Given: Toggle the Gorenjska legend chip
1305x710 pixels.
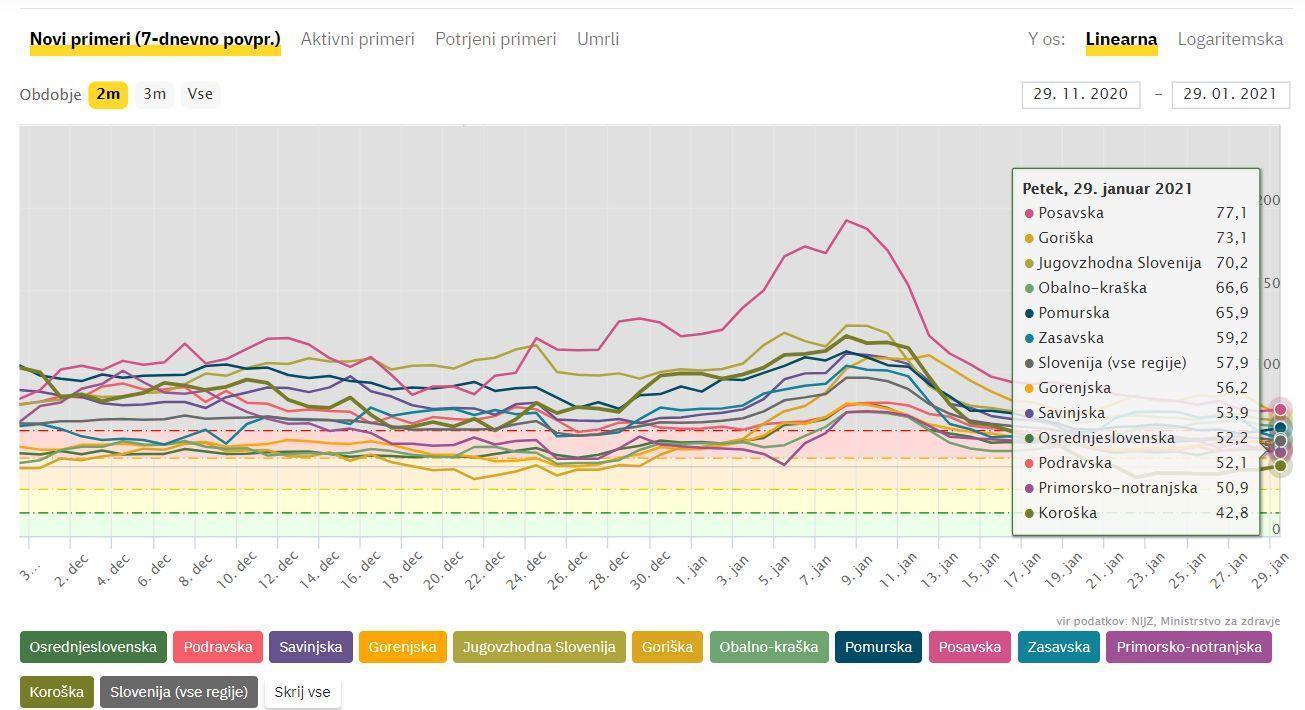Looking at the screenshot, I should click(x=402, y=647).
